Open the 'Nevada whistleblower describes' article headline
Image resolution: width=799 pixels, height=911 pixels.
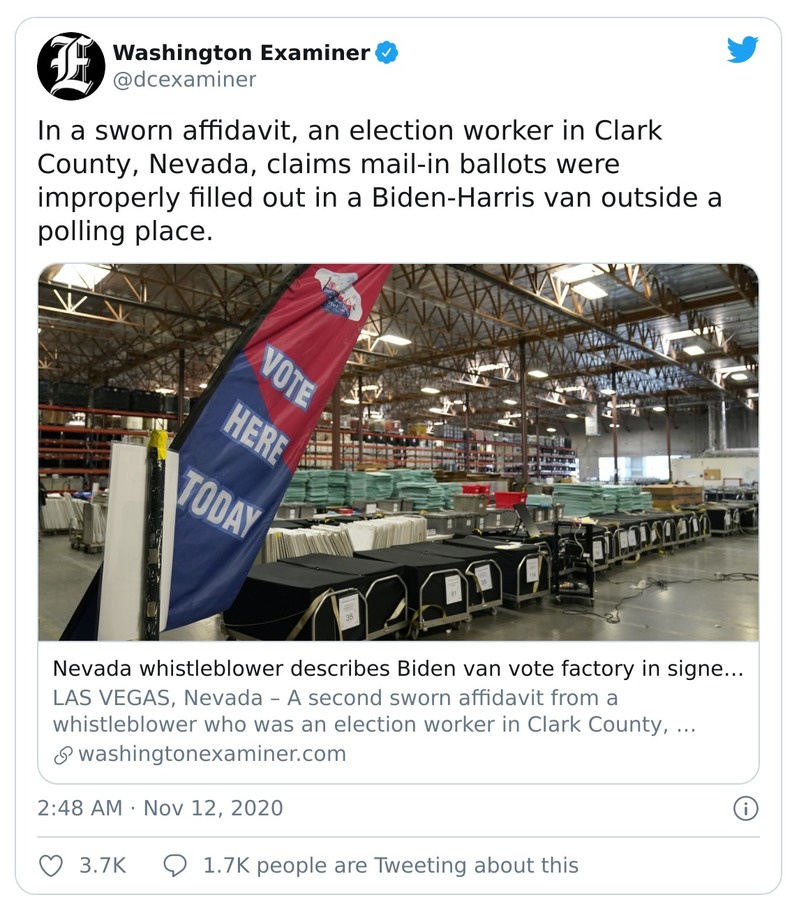(x=398, y=669)
